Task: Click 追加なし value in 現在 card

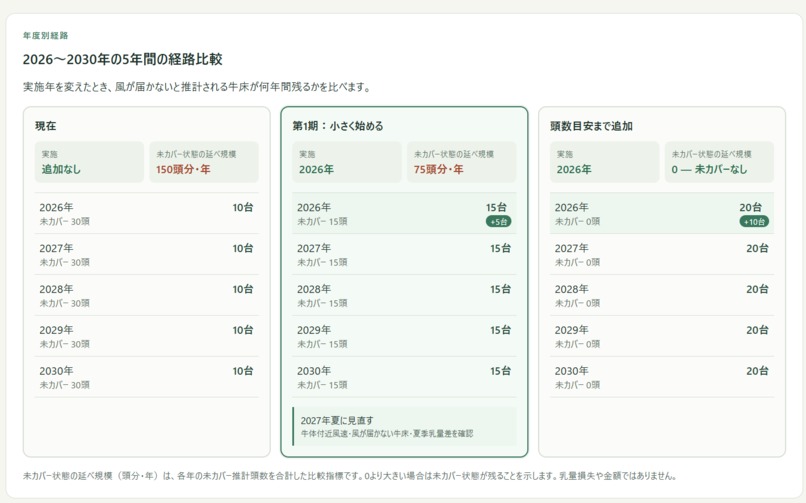Action: [61, 169]
